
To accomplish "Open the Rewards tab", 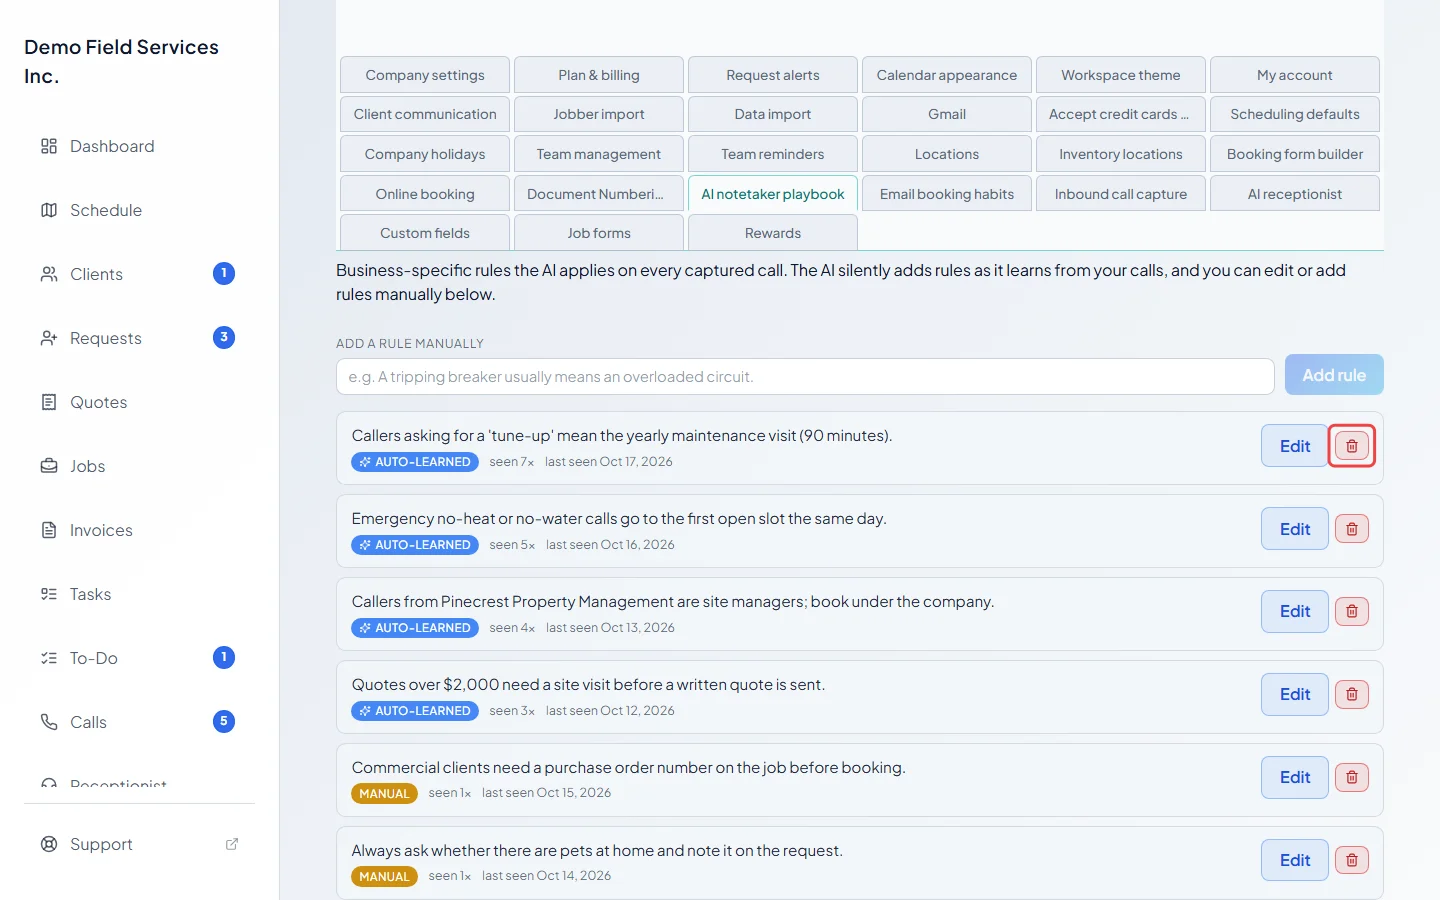I will coord(773,233).
